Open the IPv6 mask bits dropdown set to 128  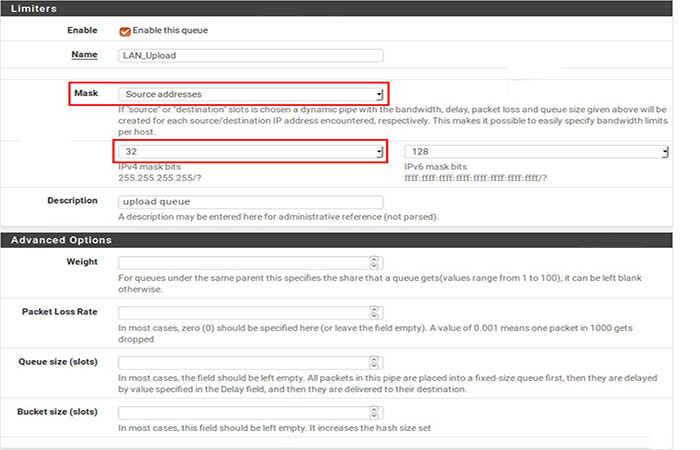coord(536,152)
